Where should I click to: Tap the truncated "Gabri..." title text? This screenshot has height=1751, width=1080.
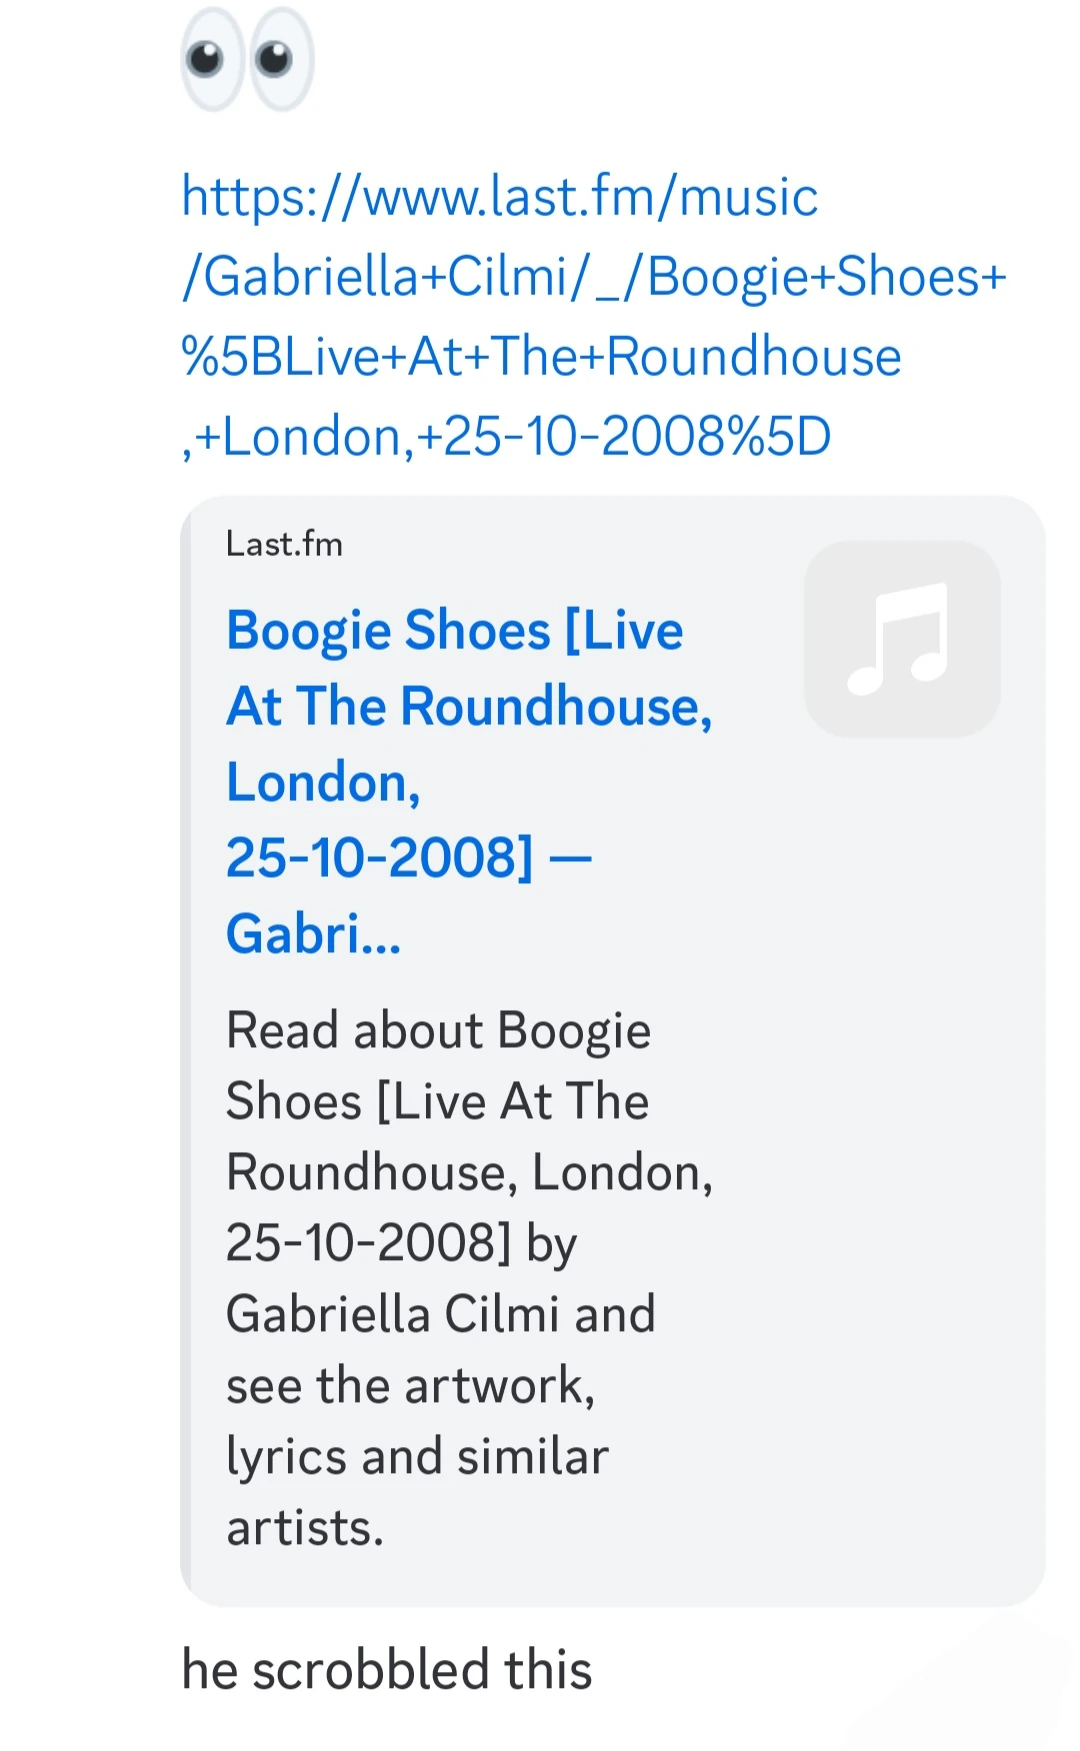313,934
